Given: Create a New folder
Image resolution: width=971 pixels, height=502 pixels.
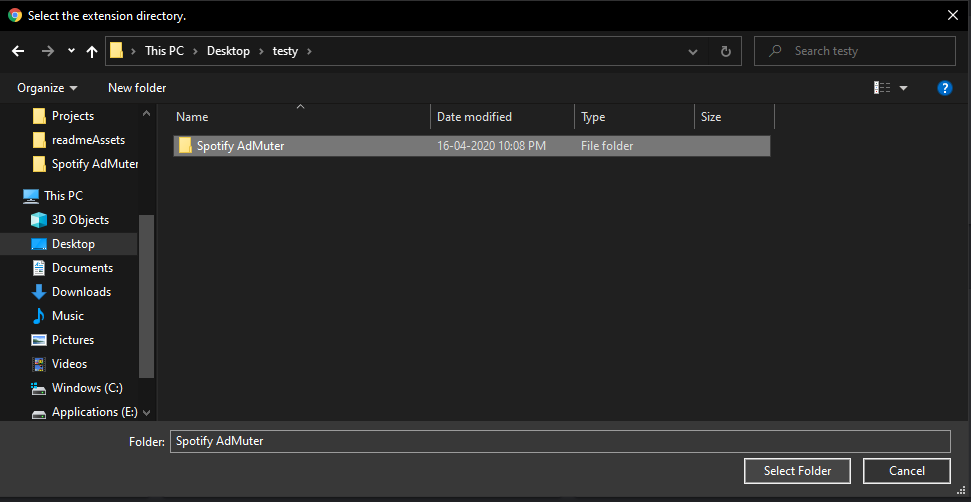Looking at the screenshot, I should (137, 88).
